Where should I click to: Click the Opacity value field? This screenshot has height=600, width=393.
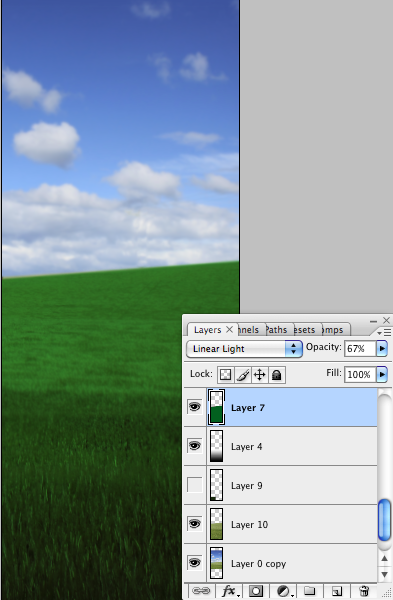(x=360, y=349)
